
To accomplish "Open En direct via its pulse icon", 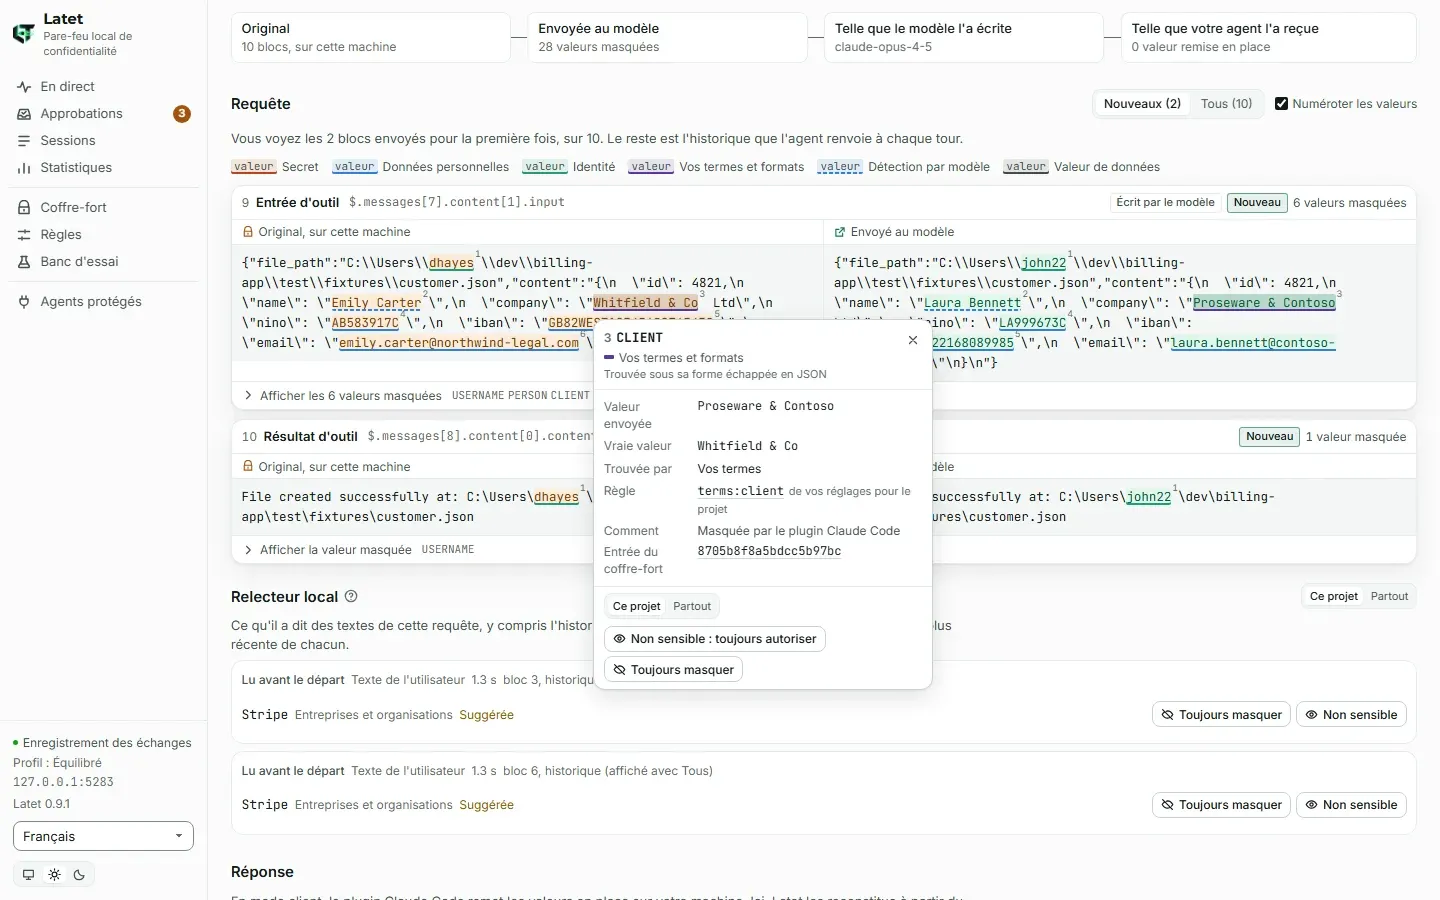I will tap(24, 87).
